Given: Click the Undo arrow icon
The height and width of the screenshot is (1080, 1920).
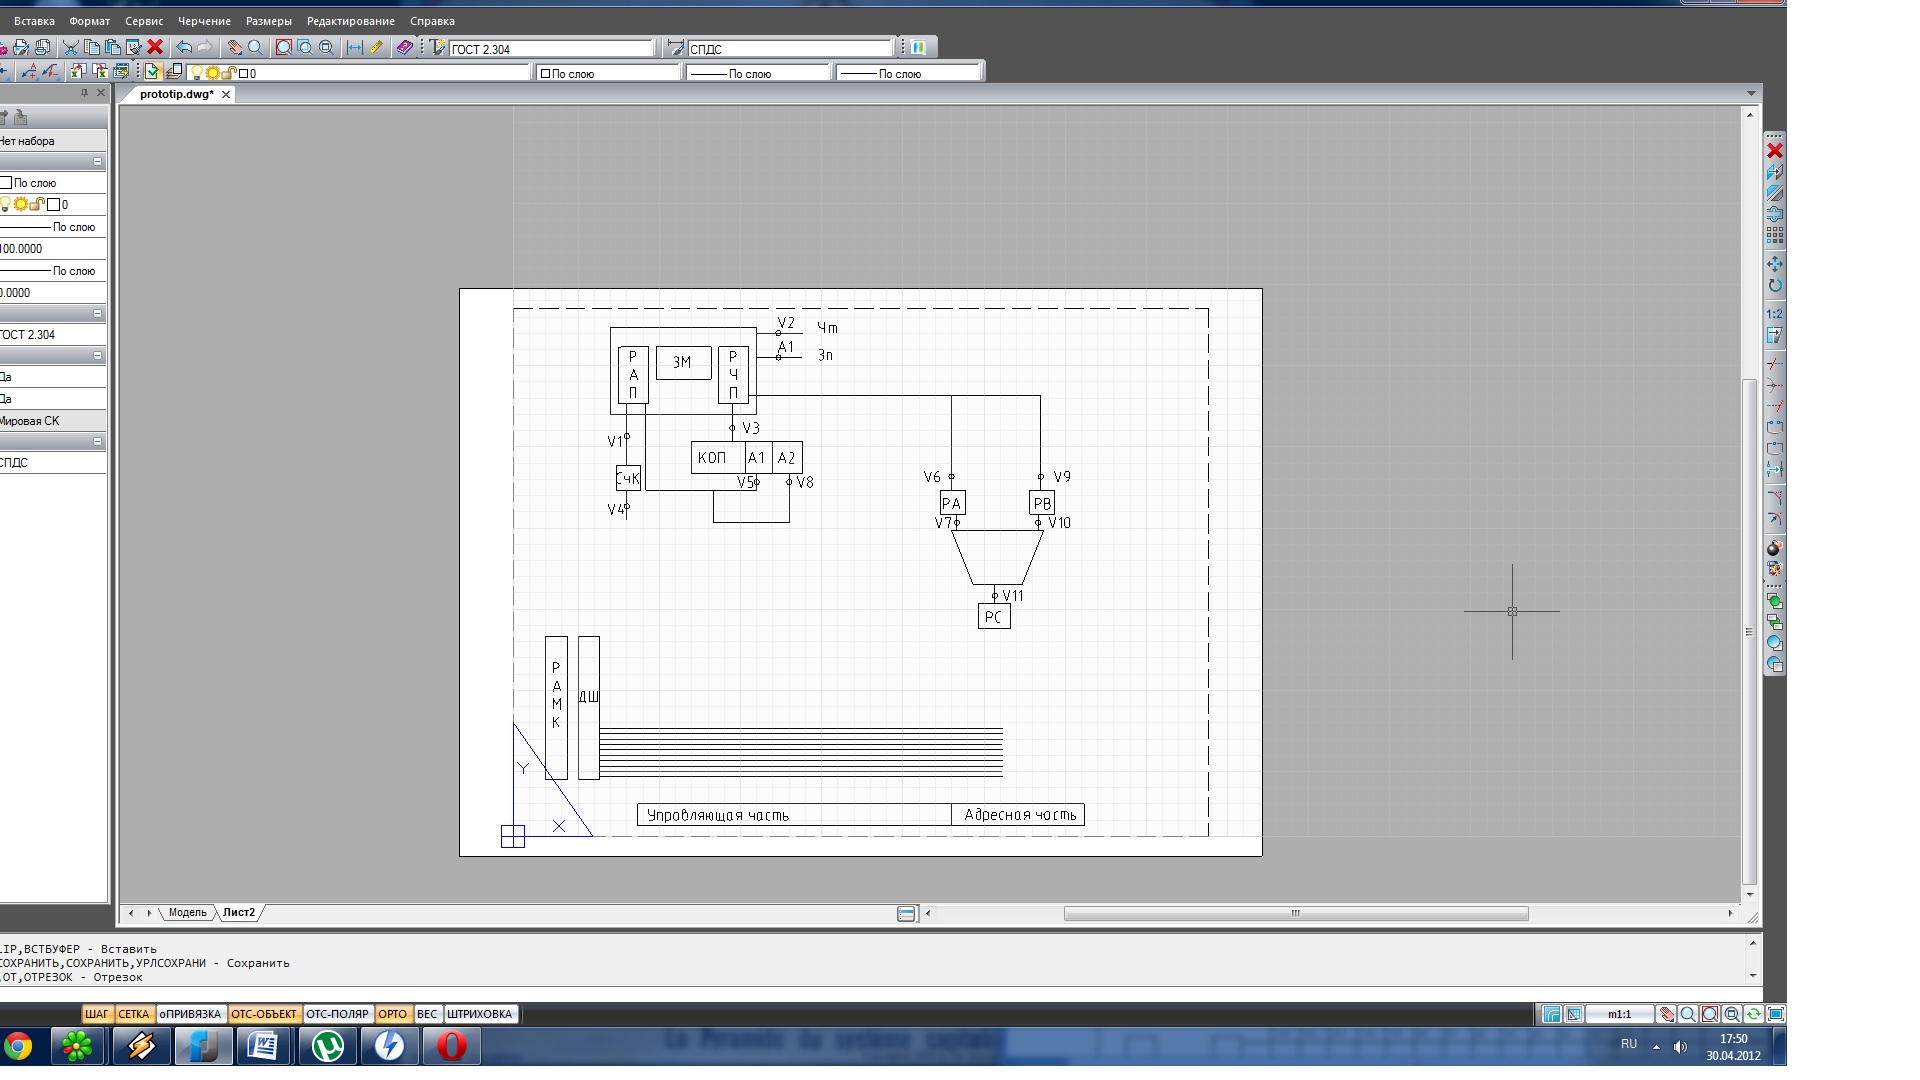Looking at the screenshot, I should pos(184,47).
